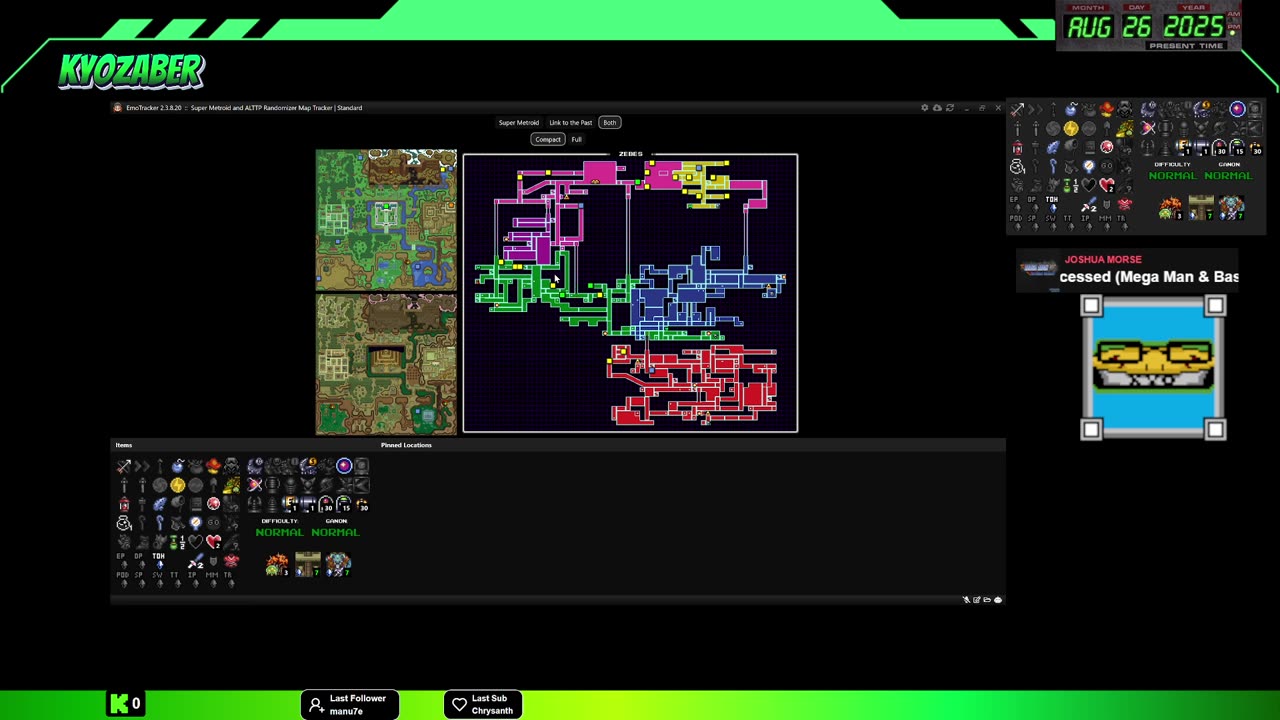1280x720 pixels.
Task: Toggle the yellow Ether medallion in Items panel
Action: 178,485
